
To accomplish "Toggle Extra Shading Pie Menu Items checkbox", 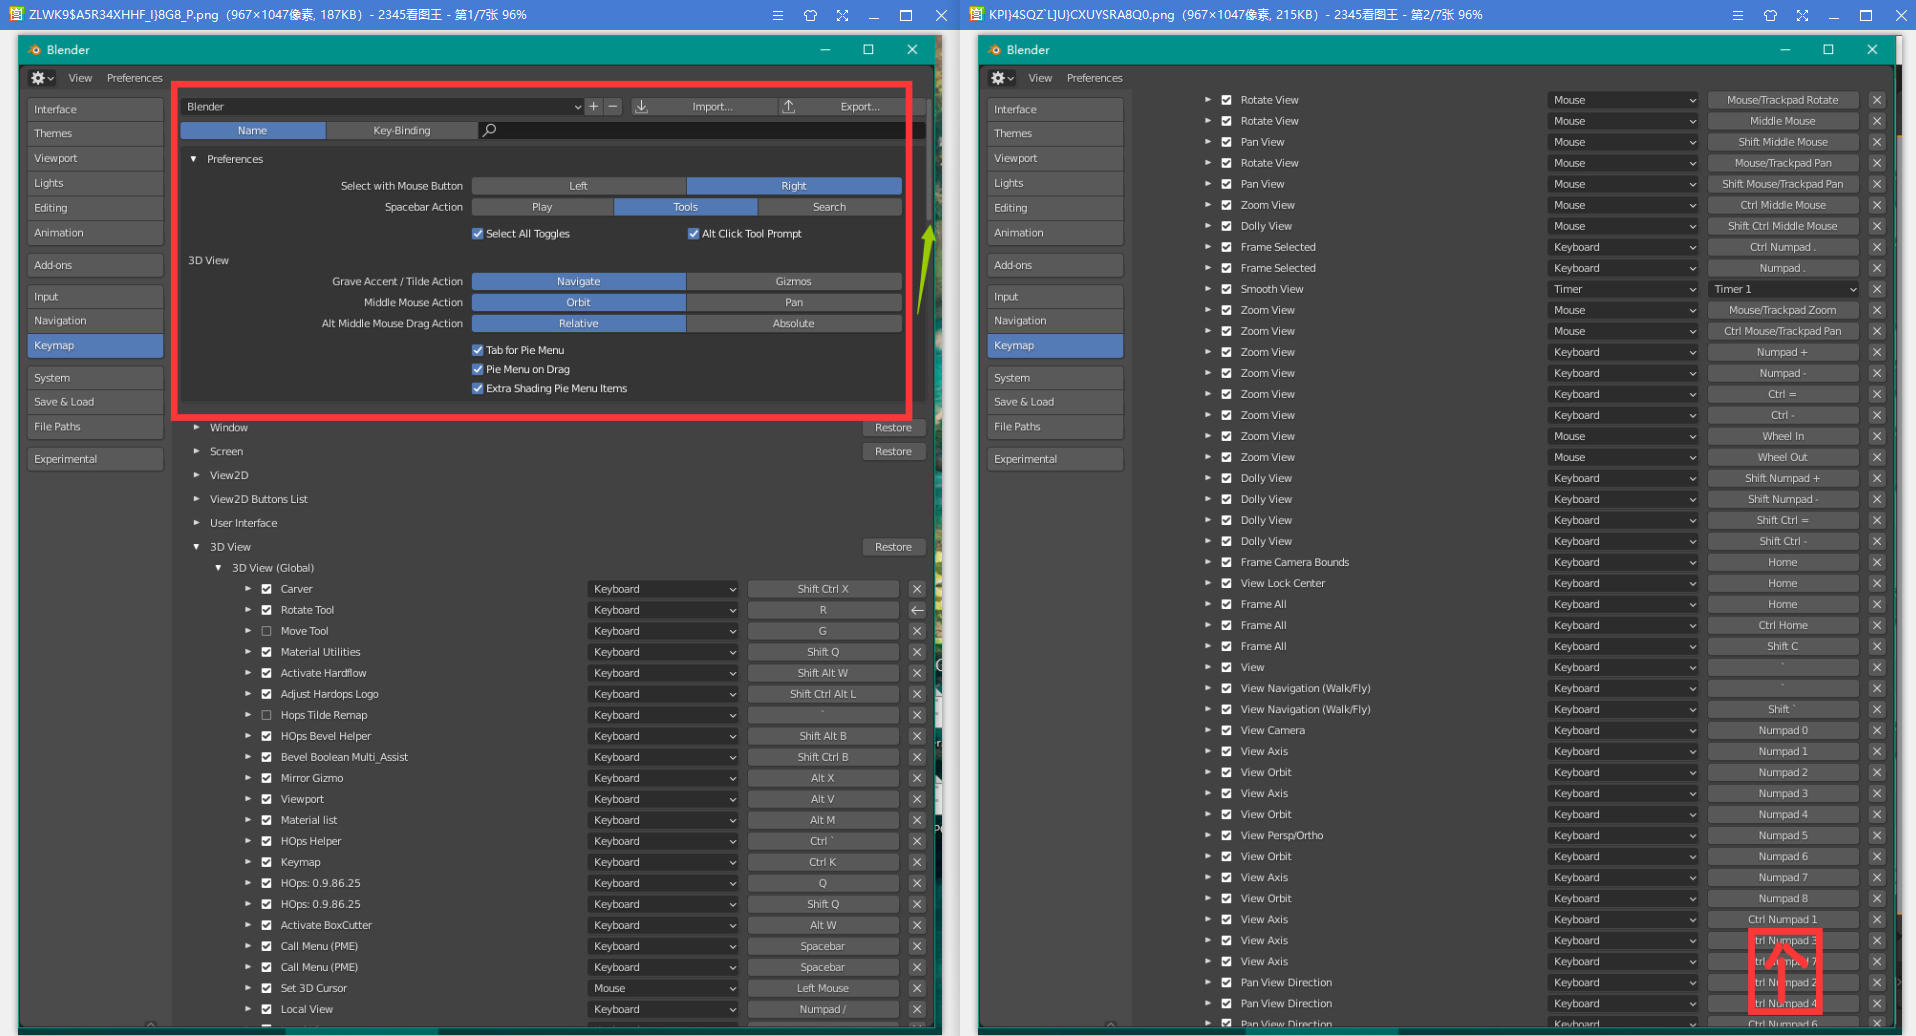I will (478, 388).
